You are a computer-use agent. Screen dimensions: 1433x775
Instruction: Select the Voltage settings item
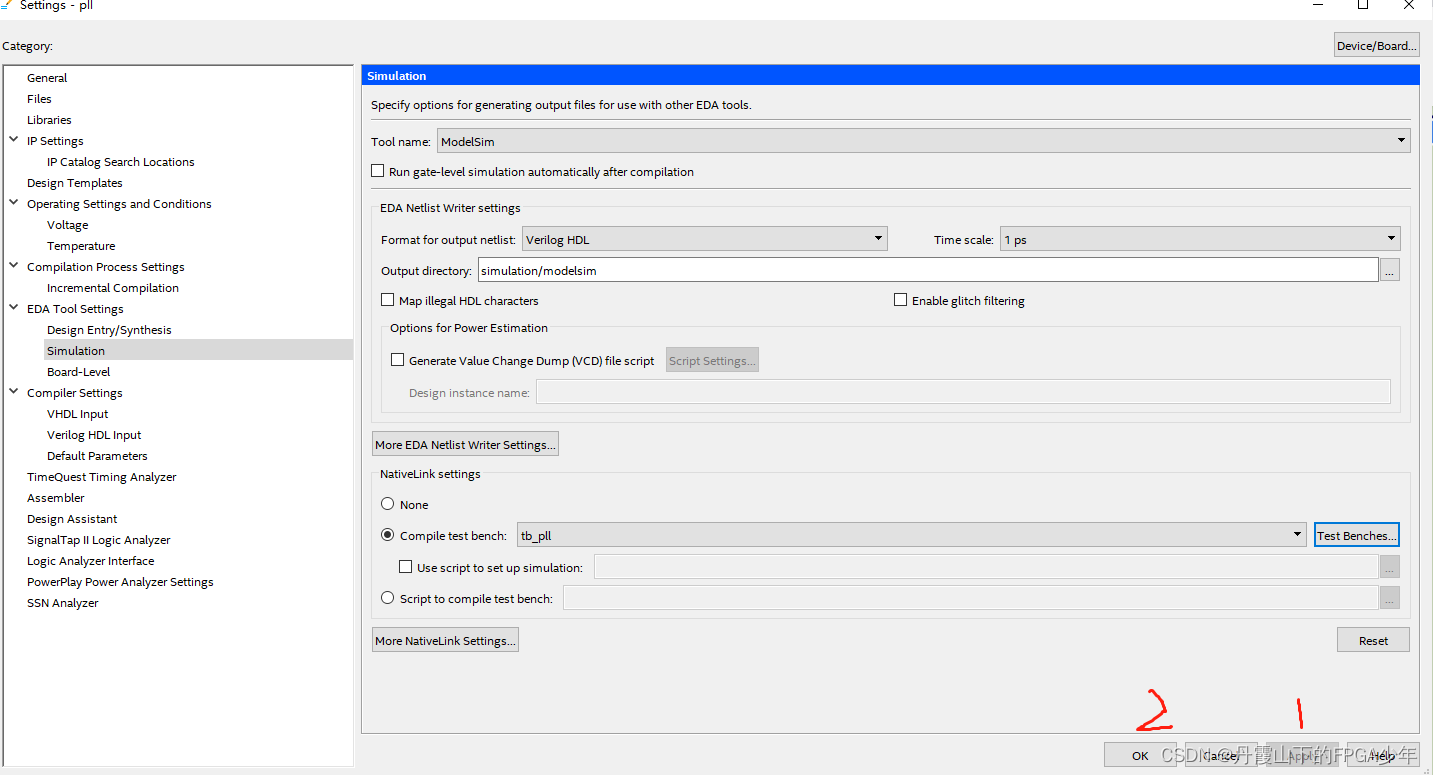[67, 225]
